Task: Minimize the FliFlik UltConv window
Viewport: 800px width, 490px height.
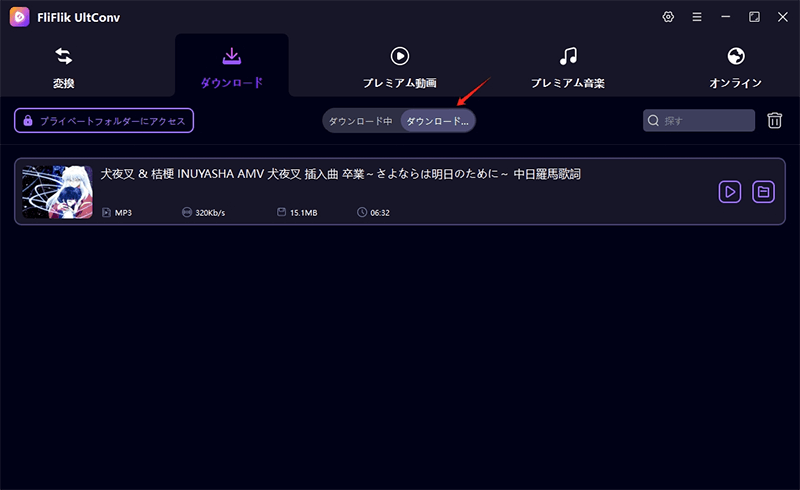Action: click(726, 17)
